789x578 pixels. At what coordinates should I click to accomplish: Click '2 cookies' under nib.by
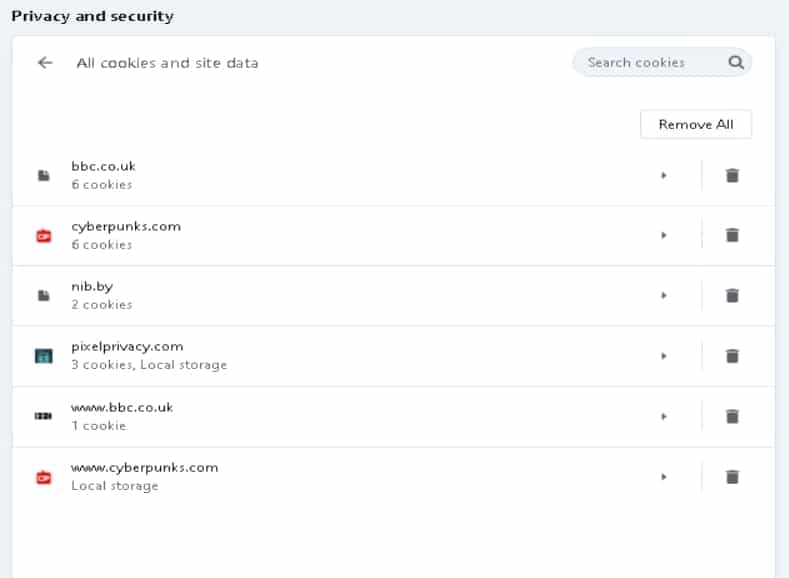pos(102,304)
